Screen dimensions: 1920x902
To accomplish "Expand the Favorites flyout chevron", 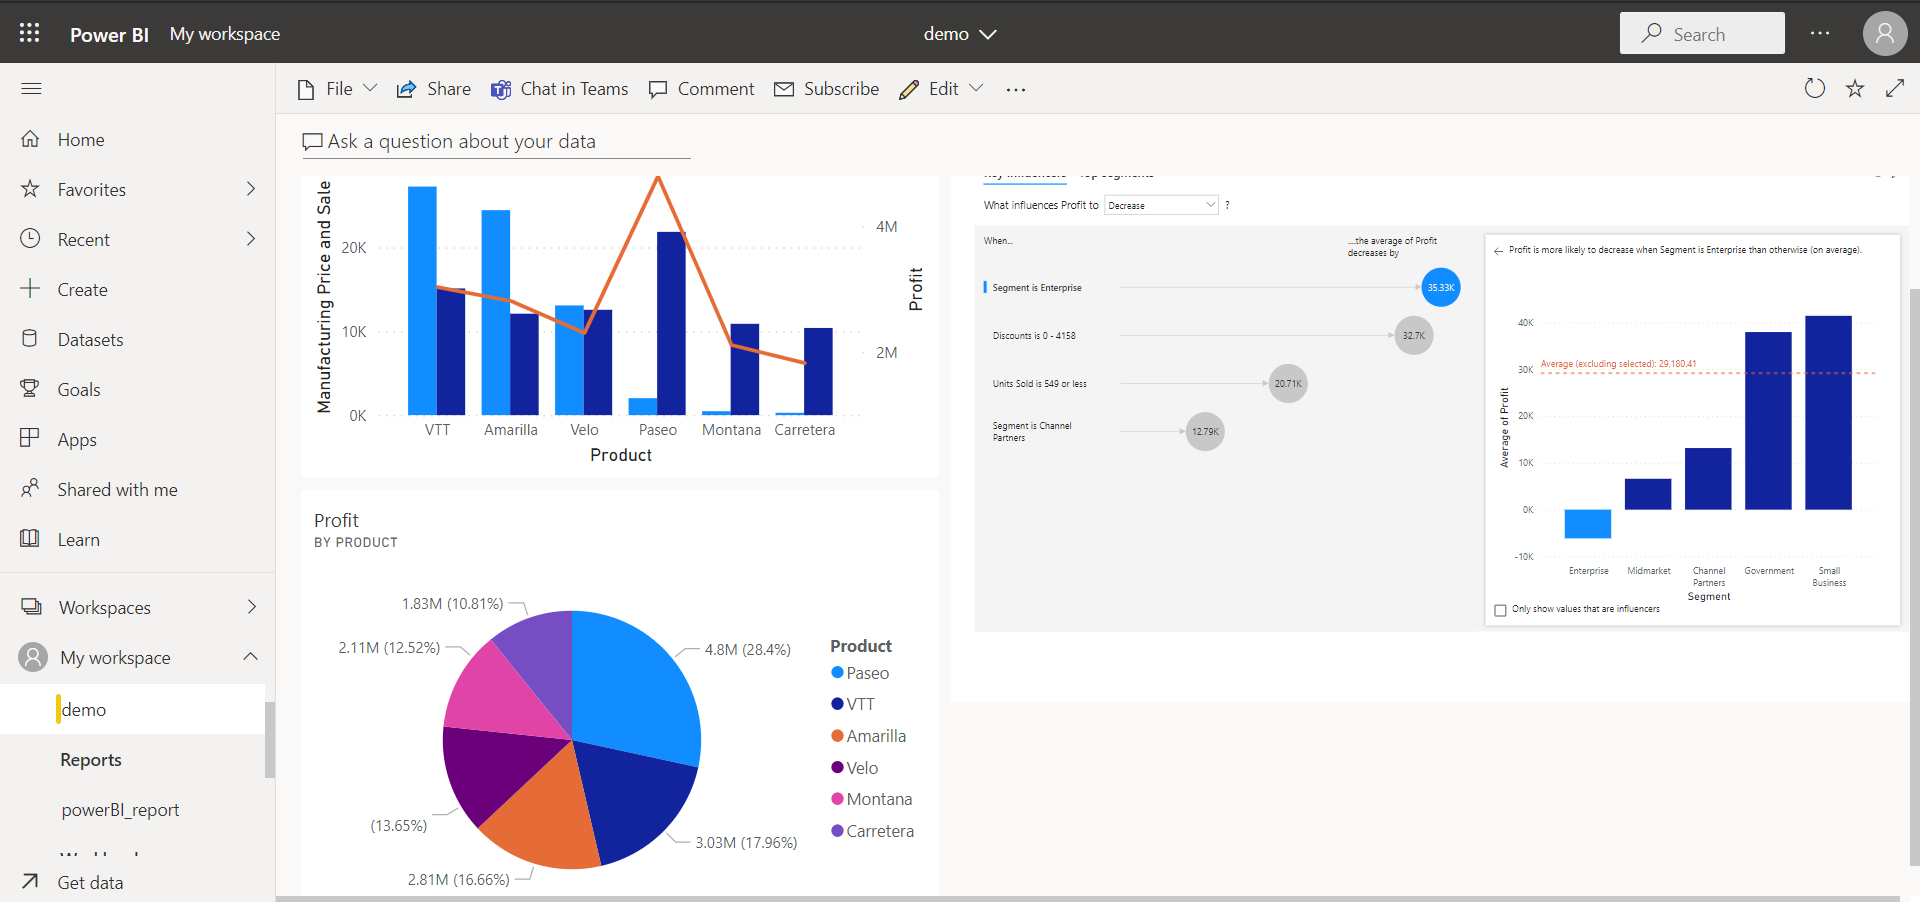I will 251,189.
